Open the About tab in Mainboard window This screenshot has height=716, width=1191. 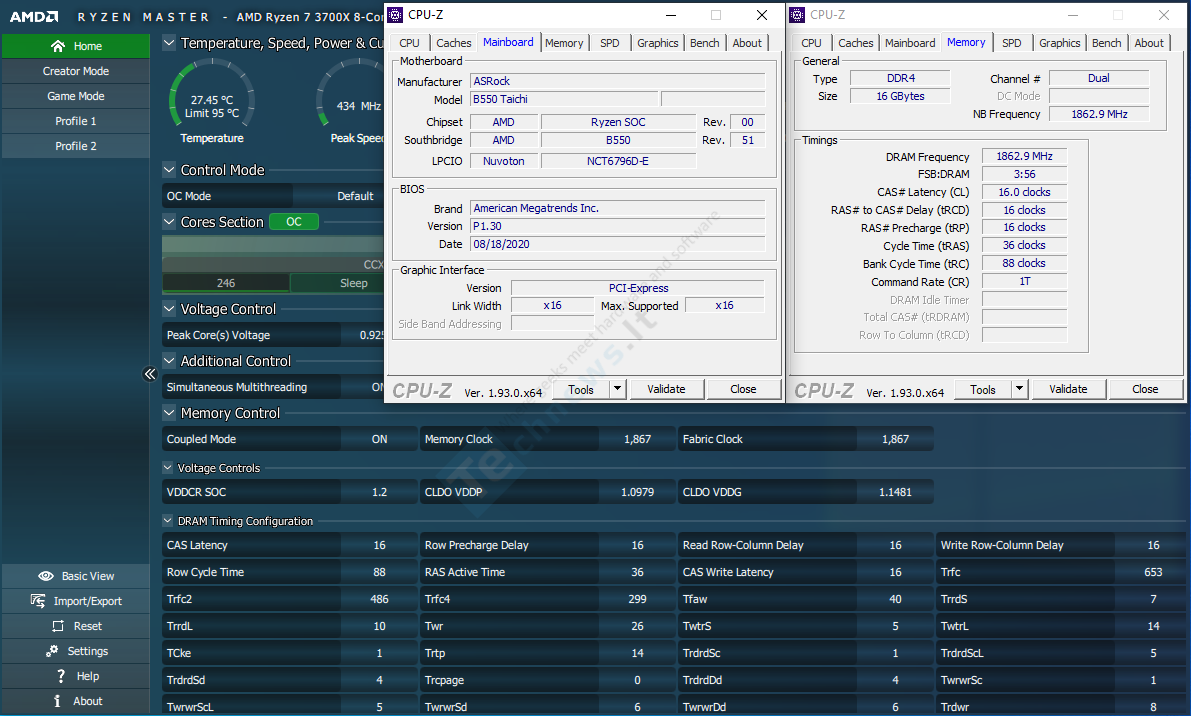click(747, 43)
